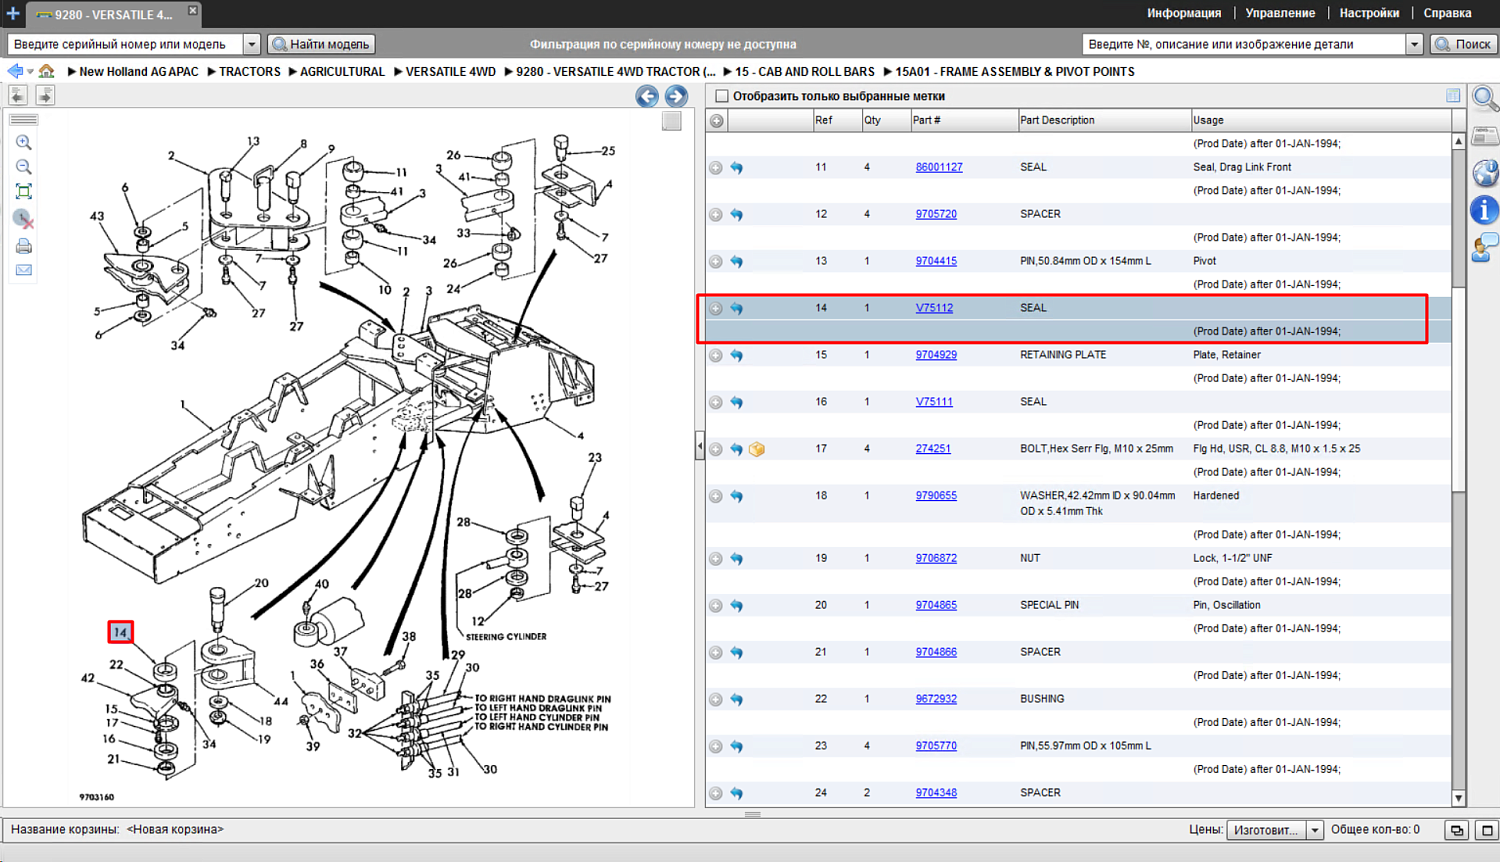Open a new tab with the plus icon

click(13, 14)
